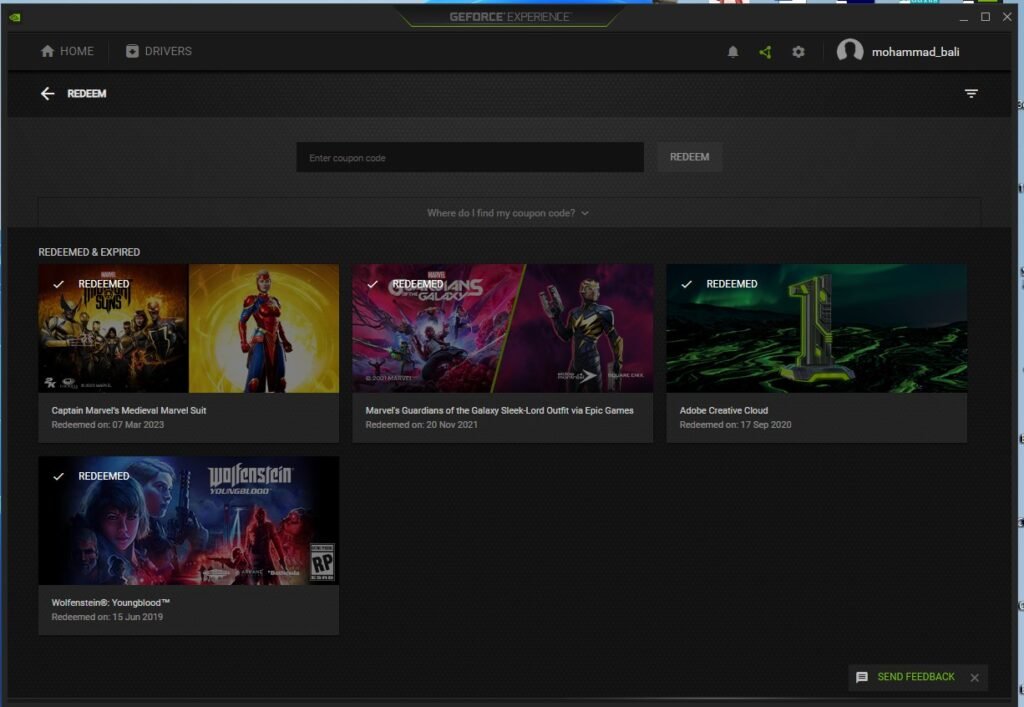Open the filter icon on the Redeem page
This screenshot has width=1024, height=707.
click(972, 93)
